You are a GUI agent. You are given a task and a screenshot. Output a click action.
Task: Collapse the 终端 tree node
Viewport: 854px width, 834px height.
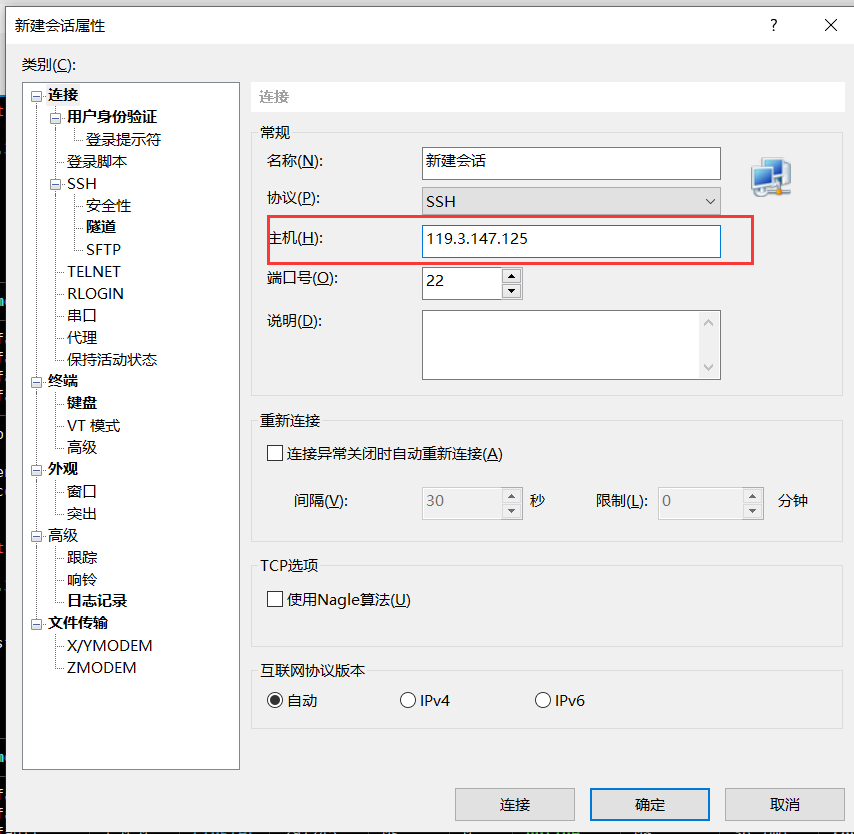click(x=36, y=382)
